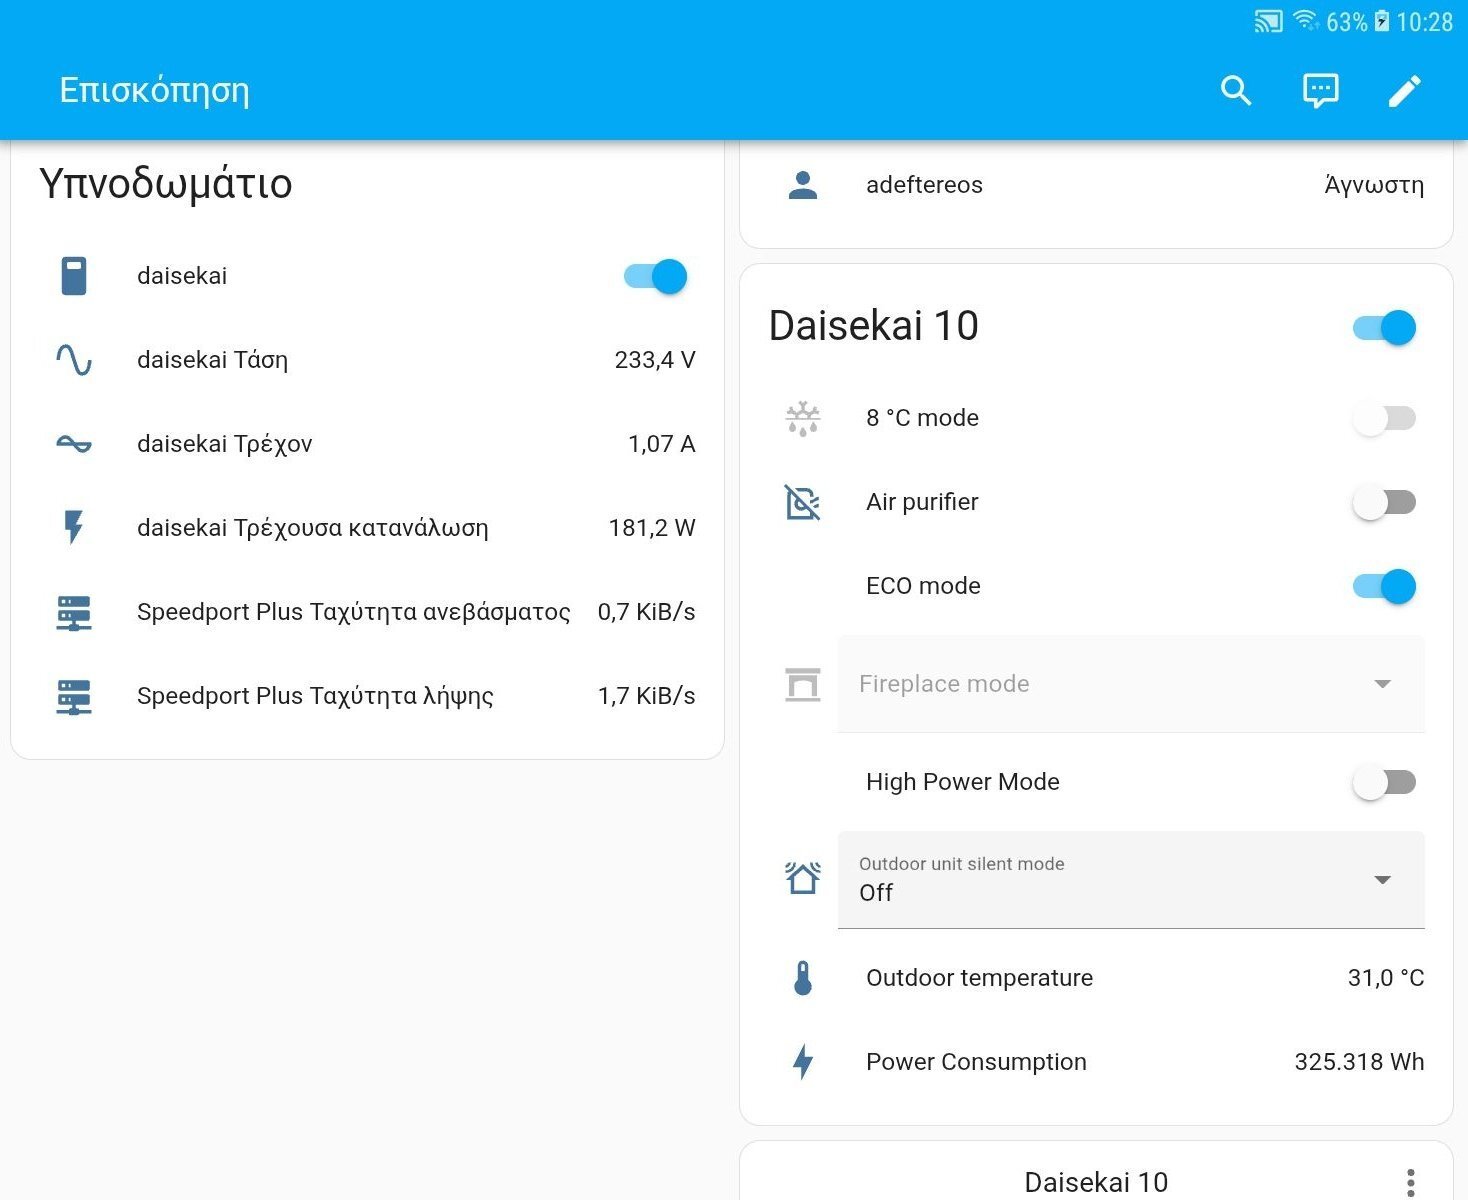
Task: Open the Power Consumption 325.318 Wh value
Action: coord(1359,1062)
